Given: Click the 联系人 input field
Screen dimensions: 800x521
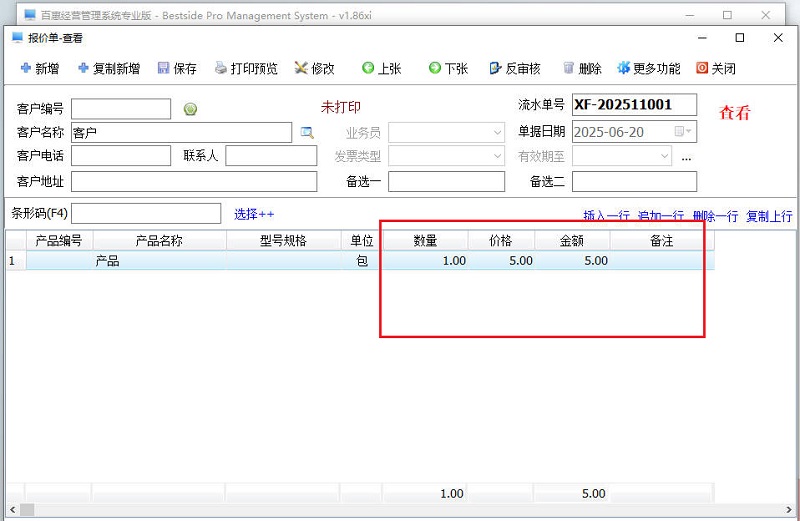Looking at the screenshot, I should click(x=271, y=156).
